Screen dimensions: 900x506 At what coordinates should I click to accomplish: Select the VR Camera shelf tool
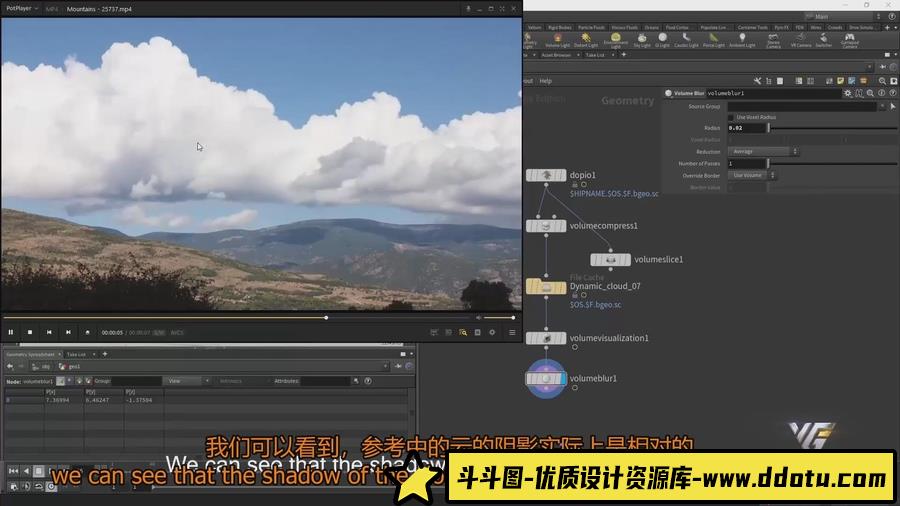pos(801,40)
